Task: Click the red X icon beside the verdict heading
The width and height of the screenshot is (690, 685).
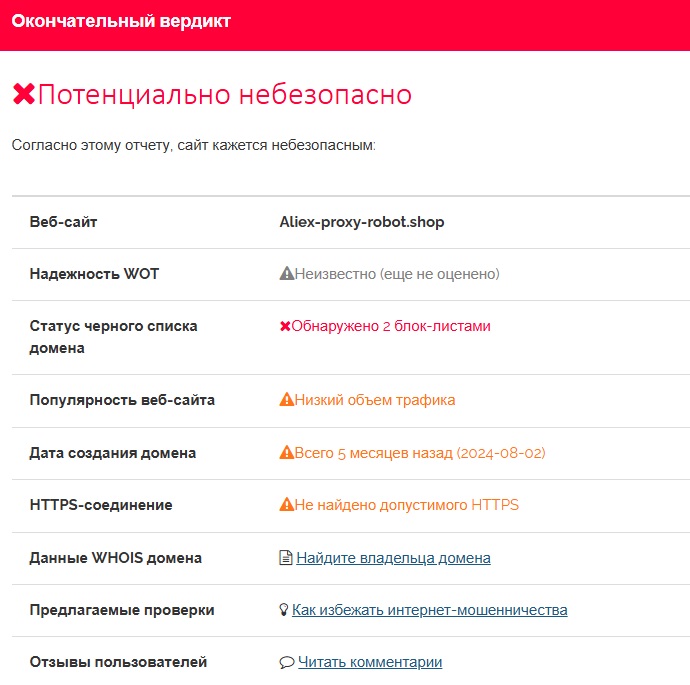Action: pyautogui.click(x=24, y=95)
